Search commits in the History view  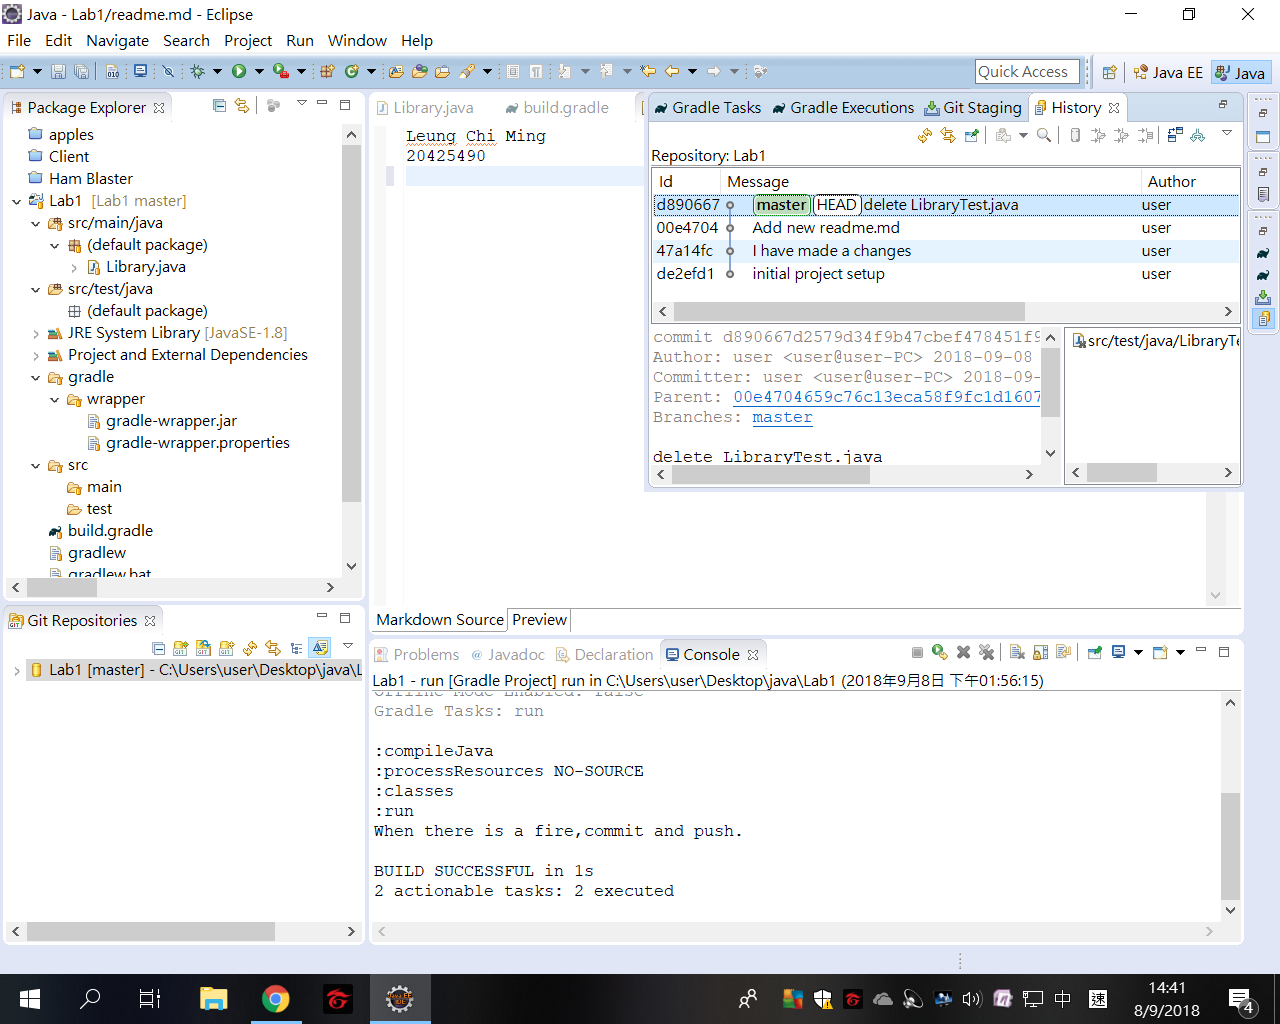pos(1042,134)
